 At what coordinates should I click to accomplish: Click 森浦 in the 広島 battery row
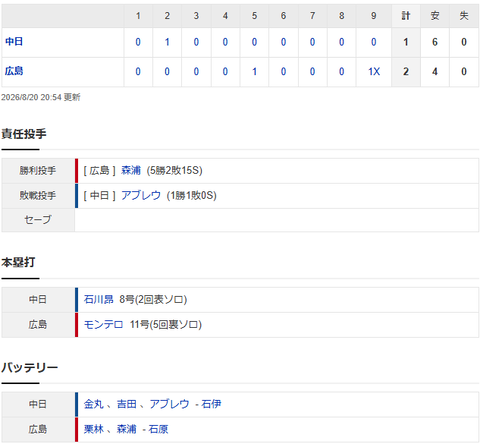click(127, 429)
